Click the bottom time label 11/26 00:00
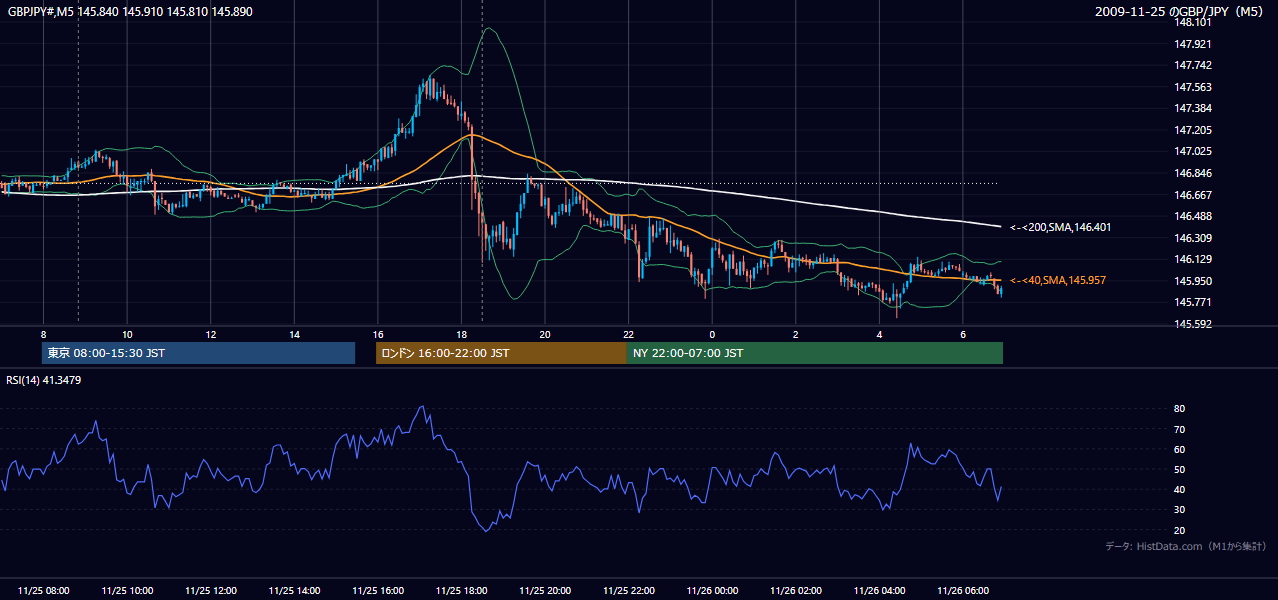Viewport: 1278px width, 600px height. 712,591
